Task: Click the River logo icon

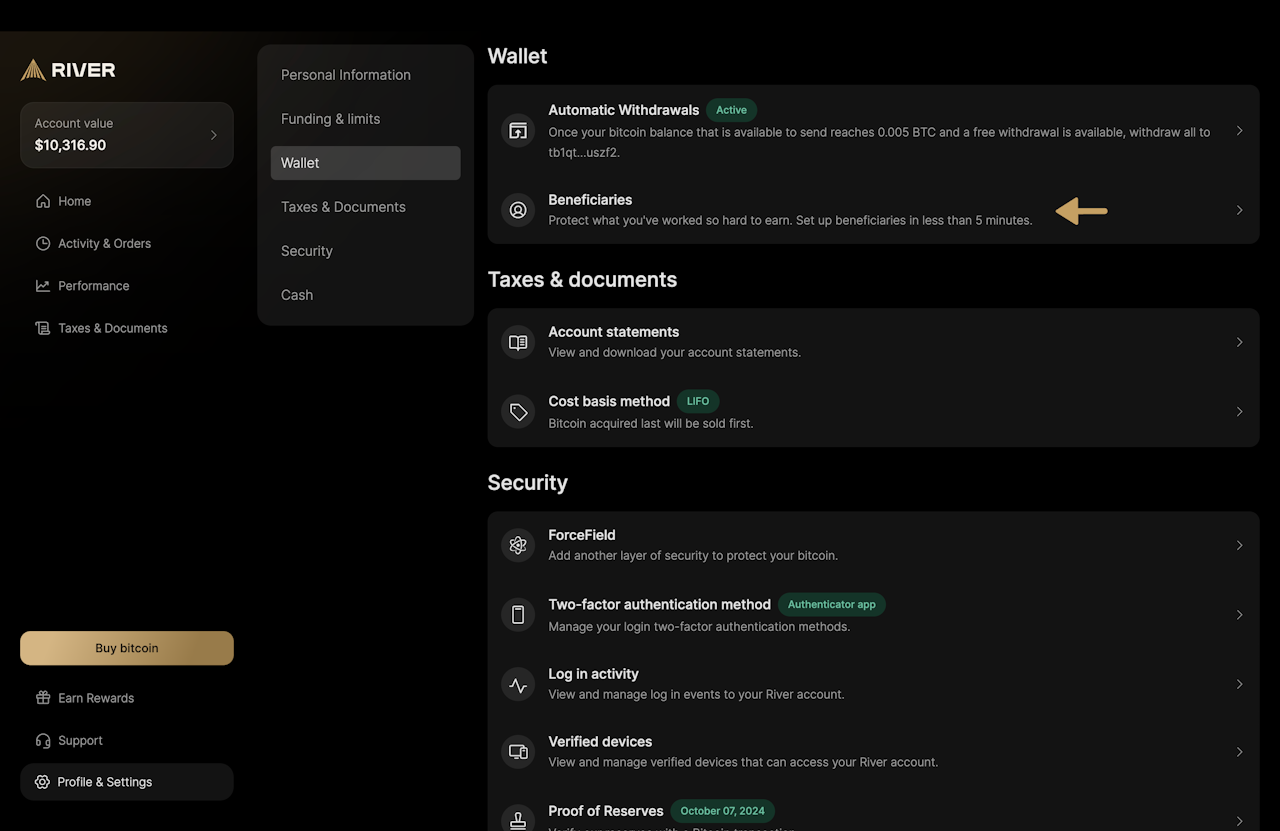Action: pos(33,70)
